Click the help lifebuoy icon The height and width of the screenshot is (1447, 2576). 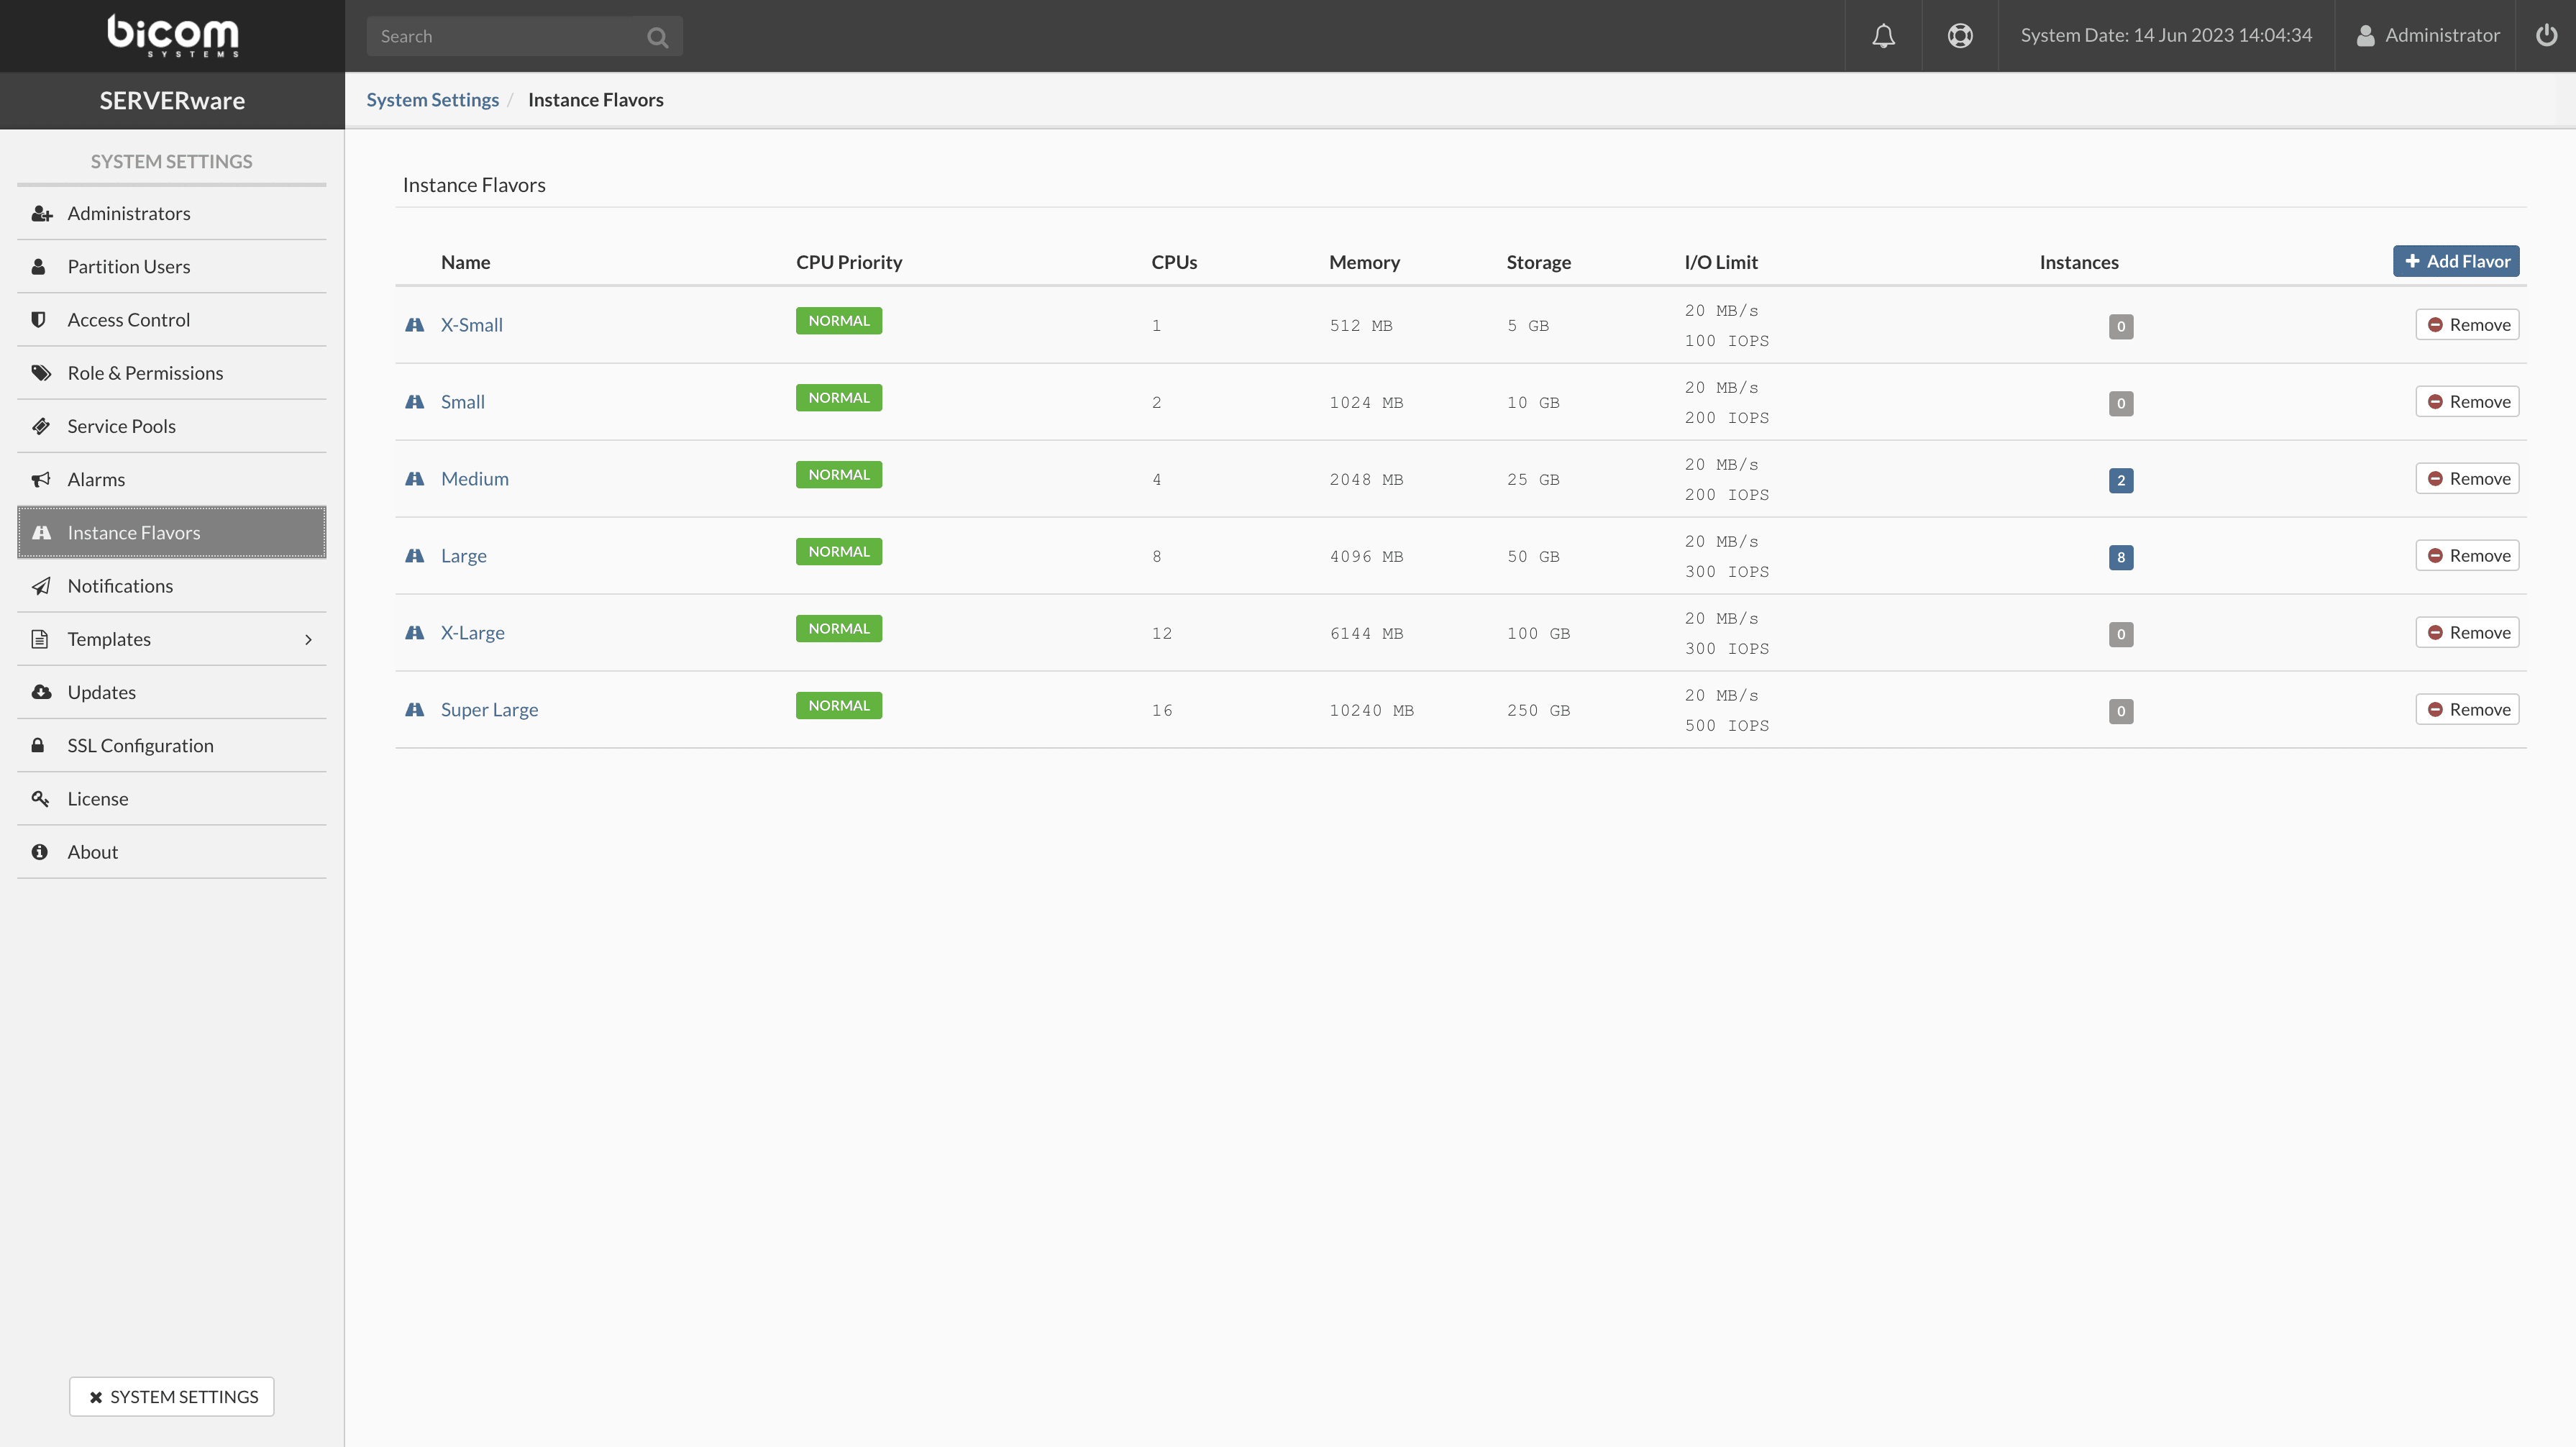click(x=1960, y=36)
